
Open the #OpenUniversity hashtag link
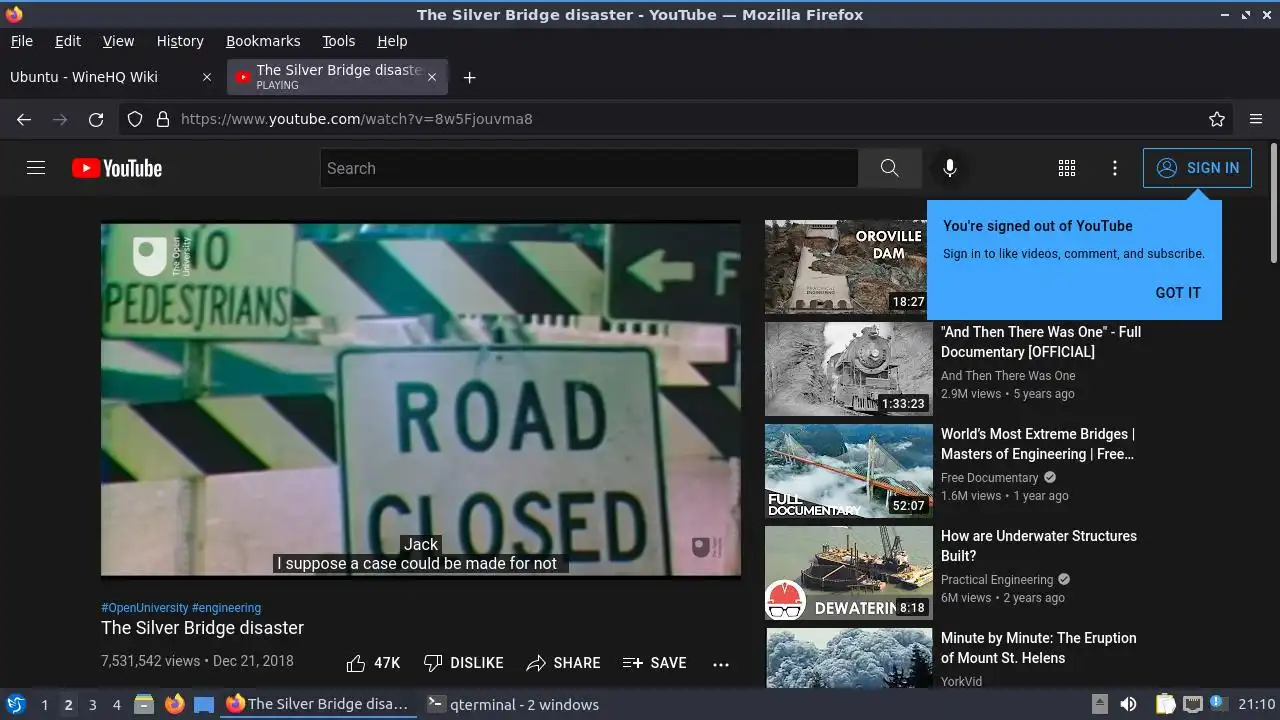pos(144,607)
